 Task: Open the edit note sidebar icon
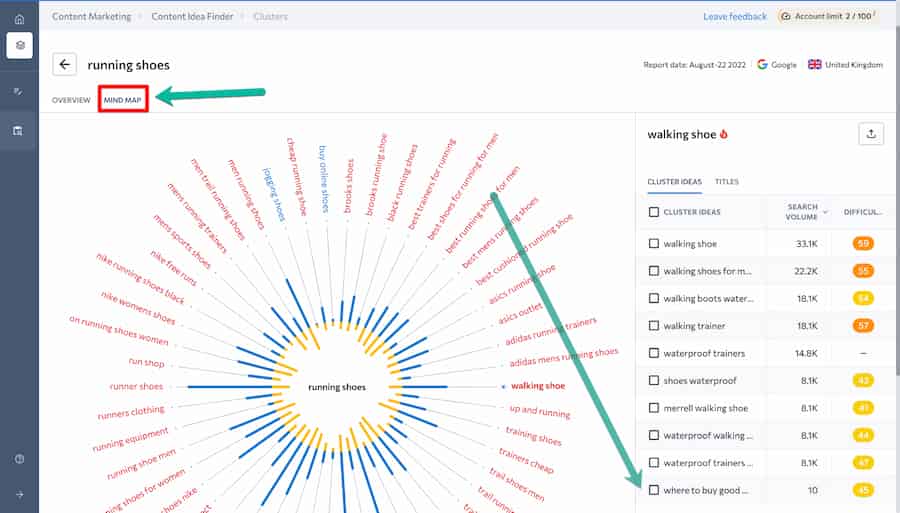click(18, 91)
